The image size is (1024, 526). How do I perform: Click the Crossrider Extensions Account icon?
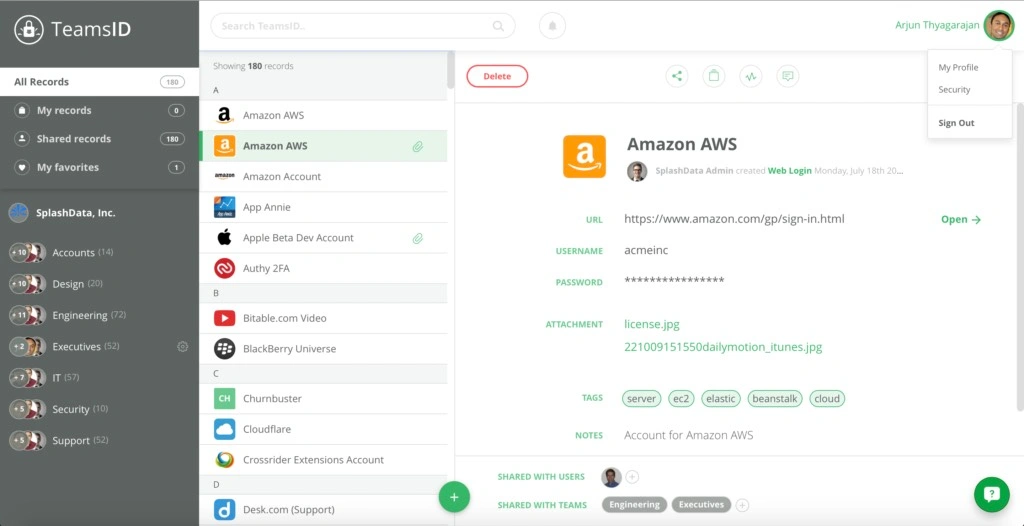click(225, 460)
